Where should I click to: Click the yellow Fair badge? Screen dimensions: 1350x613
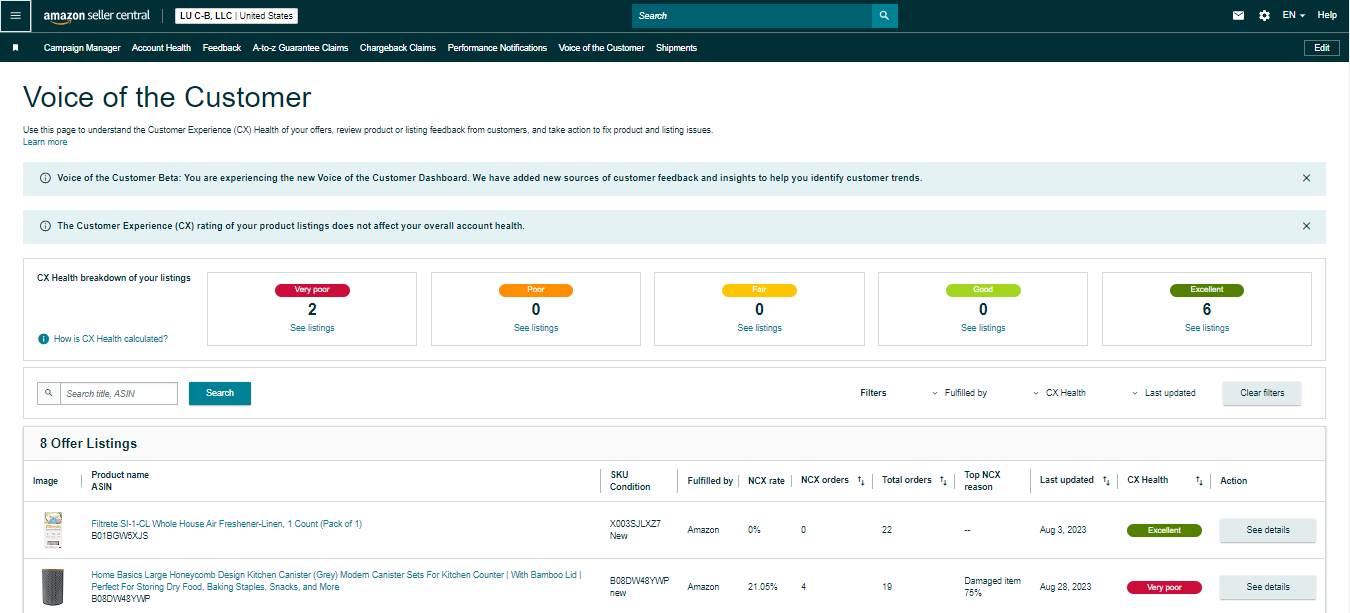coord(760,290)
